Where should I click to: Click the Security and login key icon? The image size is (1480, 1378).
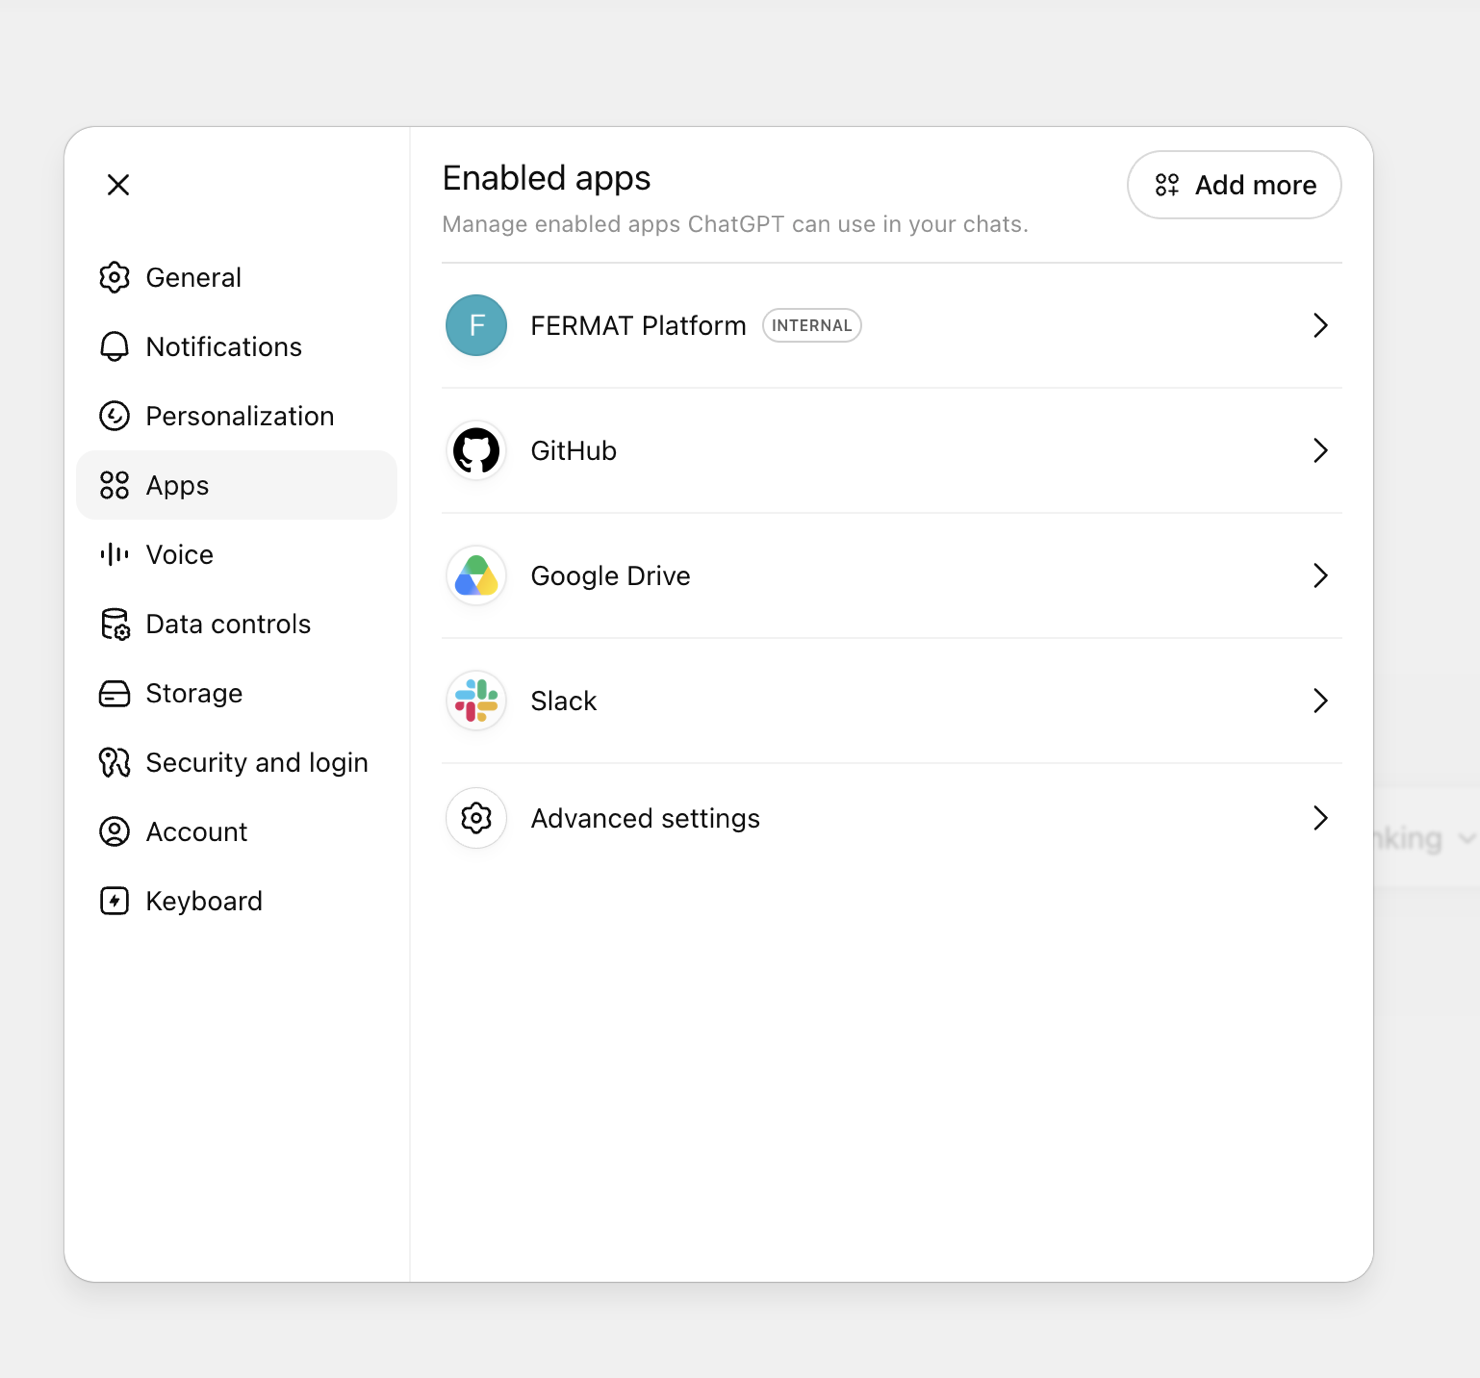[x=115, y=763]
